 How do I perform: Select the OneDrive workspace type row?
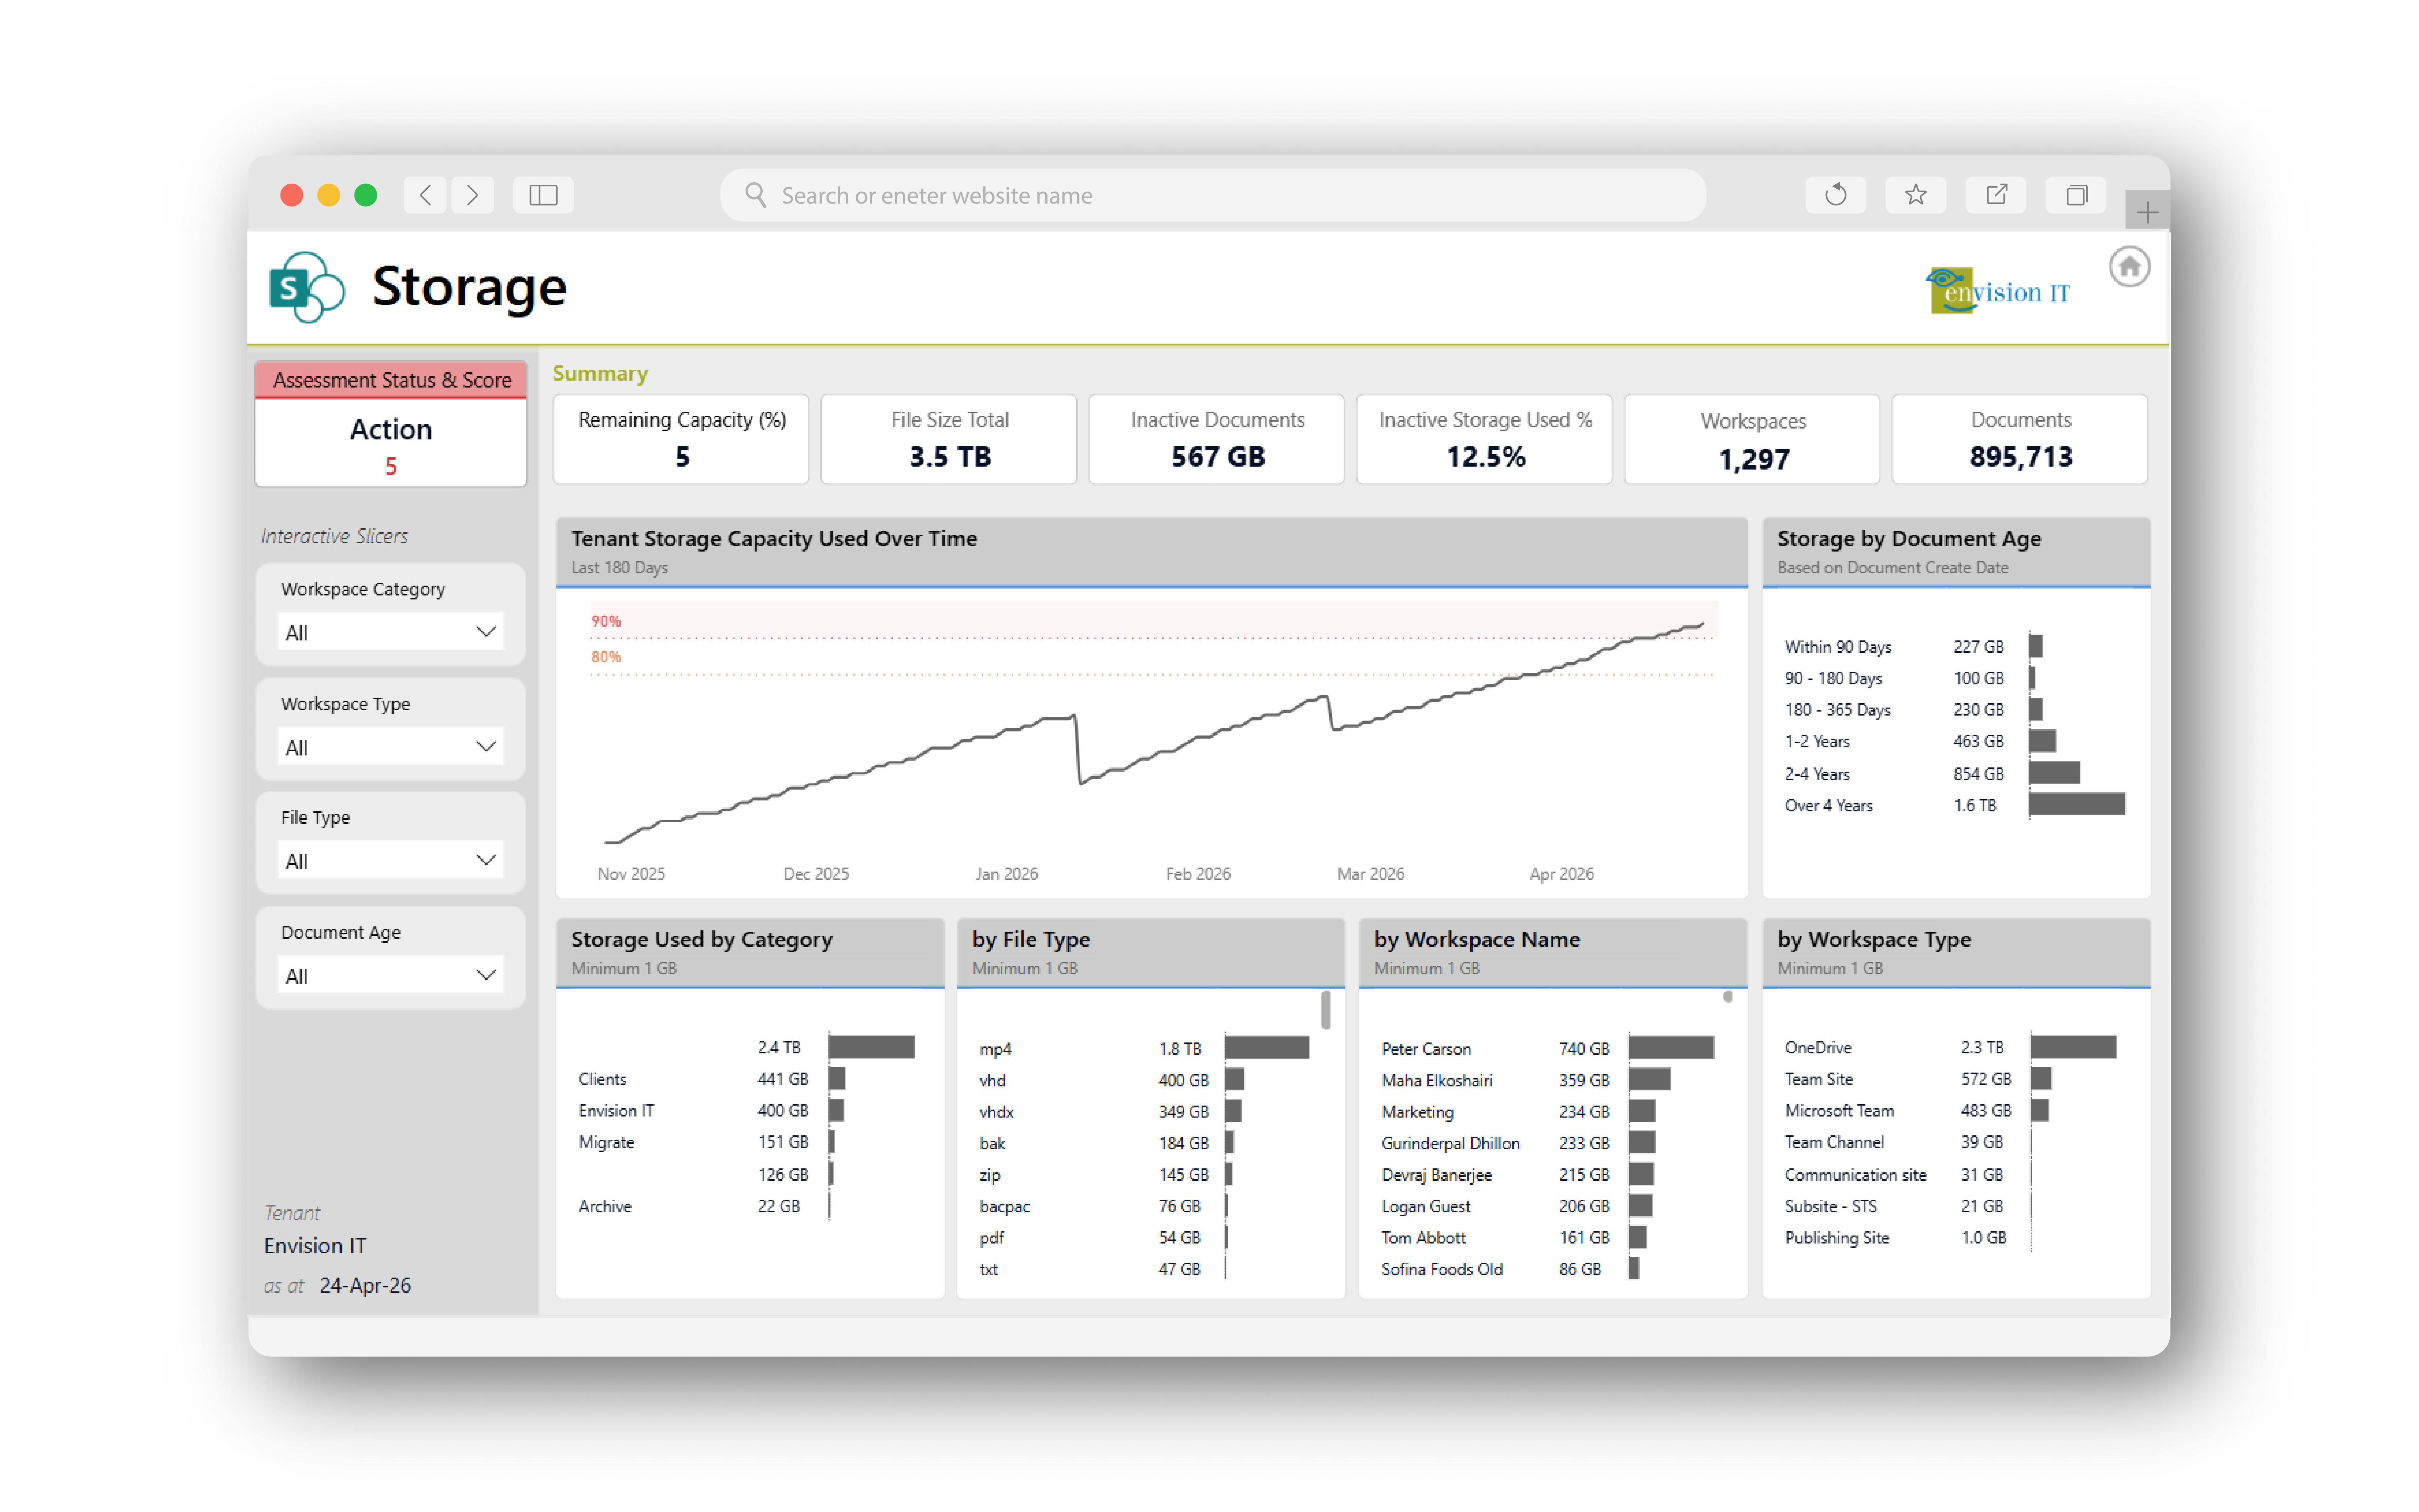(x=1951, y=1047)
